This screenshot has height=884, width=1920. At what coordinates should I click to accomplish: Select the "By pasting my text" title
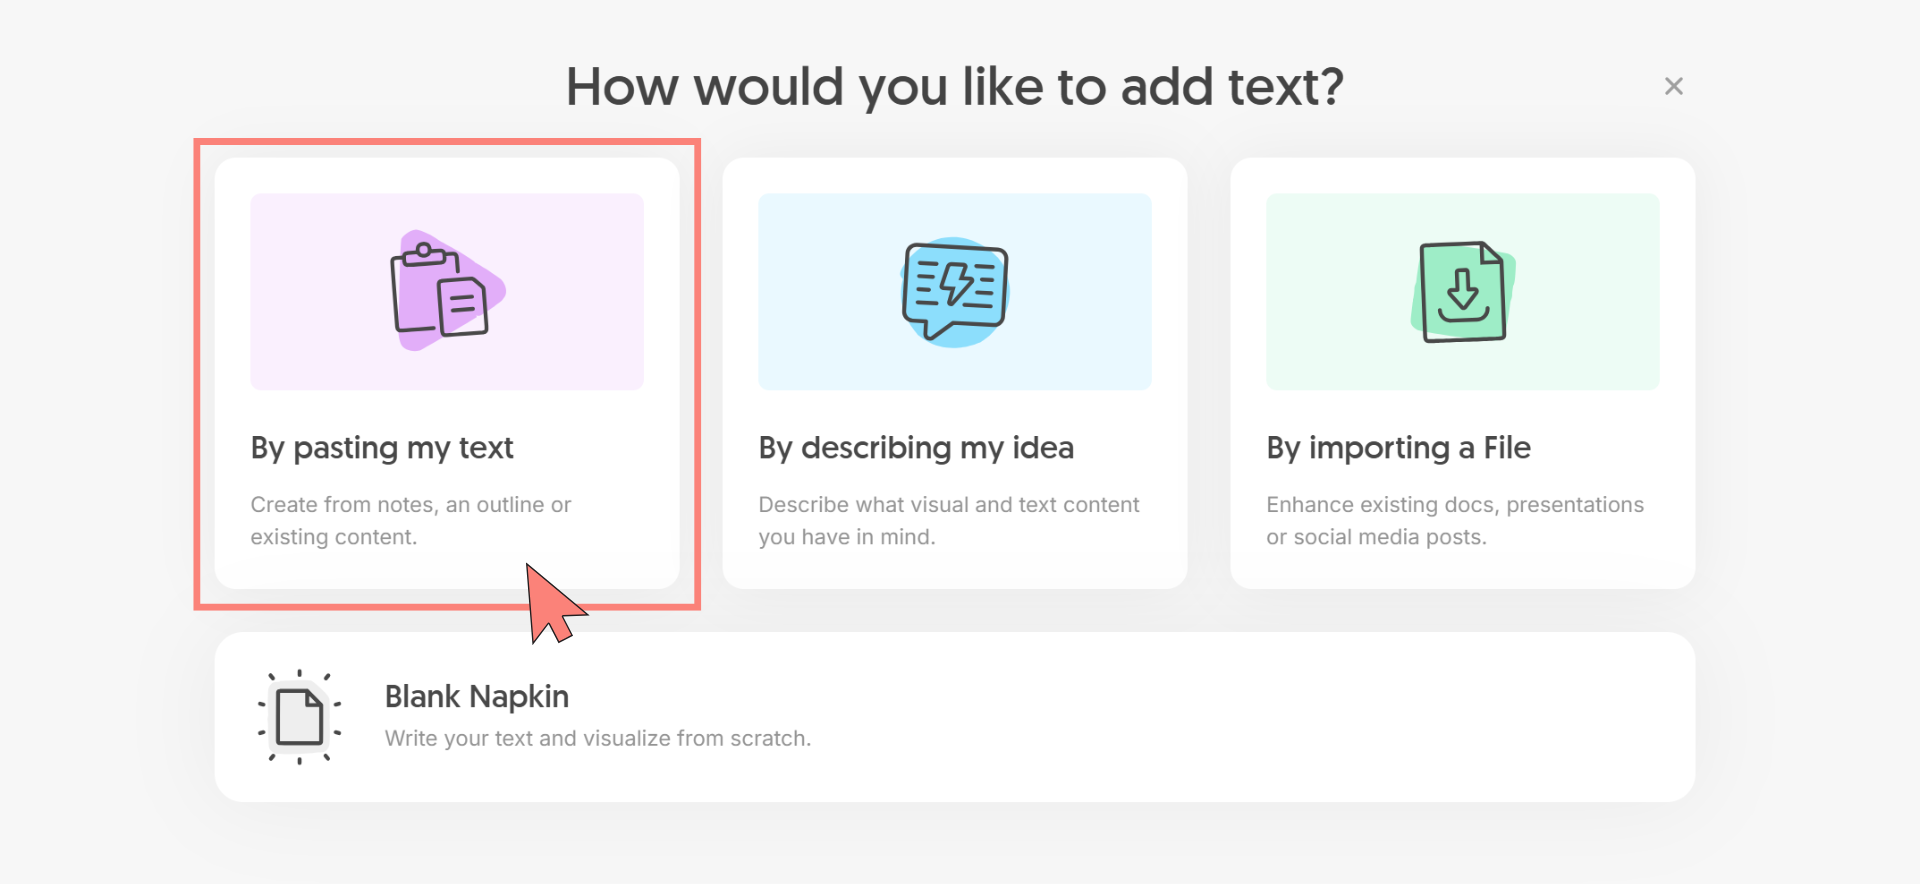[x=382, y=448]
